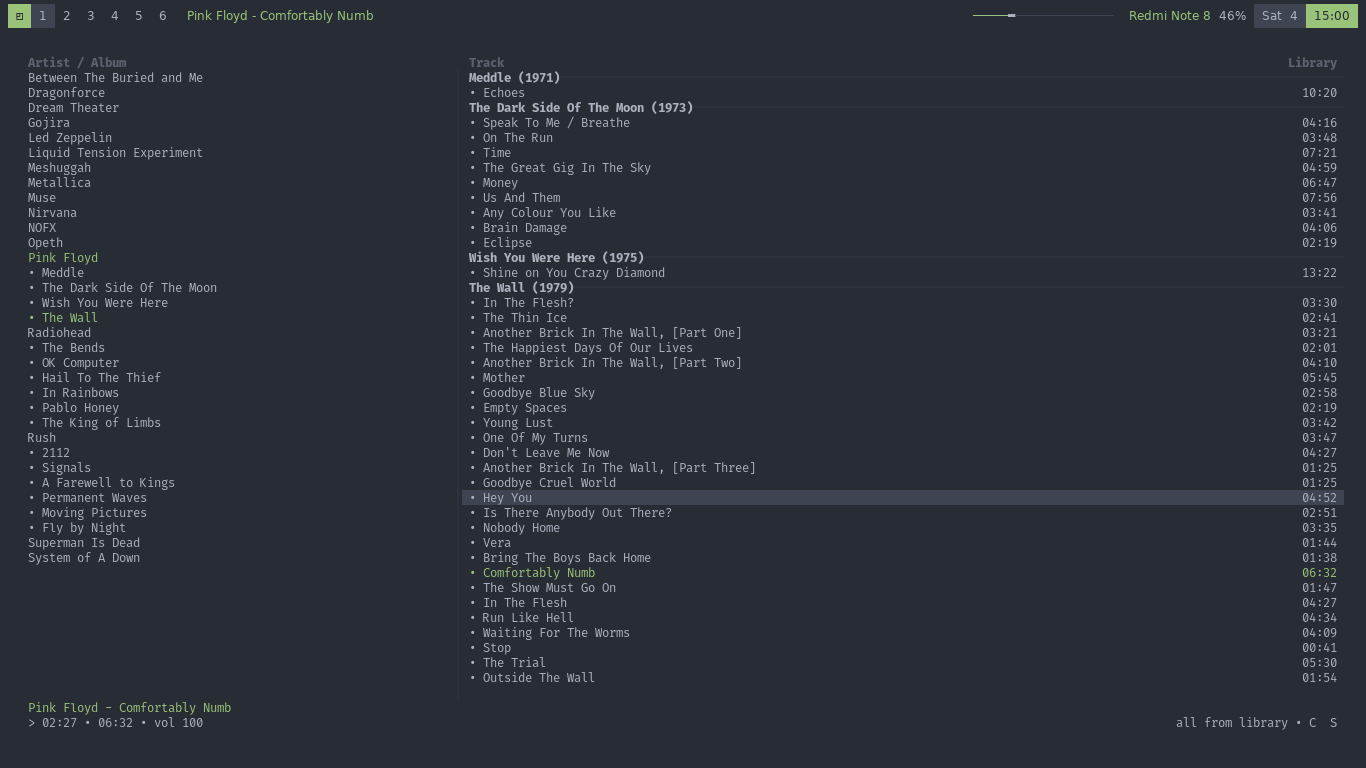This screenshot has height=768, width=1366.
Task: Switch to workspace 6
Action: (x=162, y=15)
